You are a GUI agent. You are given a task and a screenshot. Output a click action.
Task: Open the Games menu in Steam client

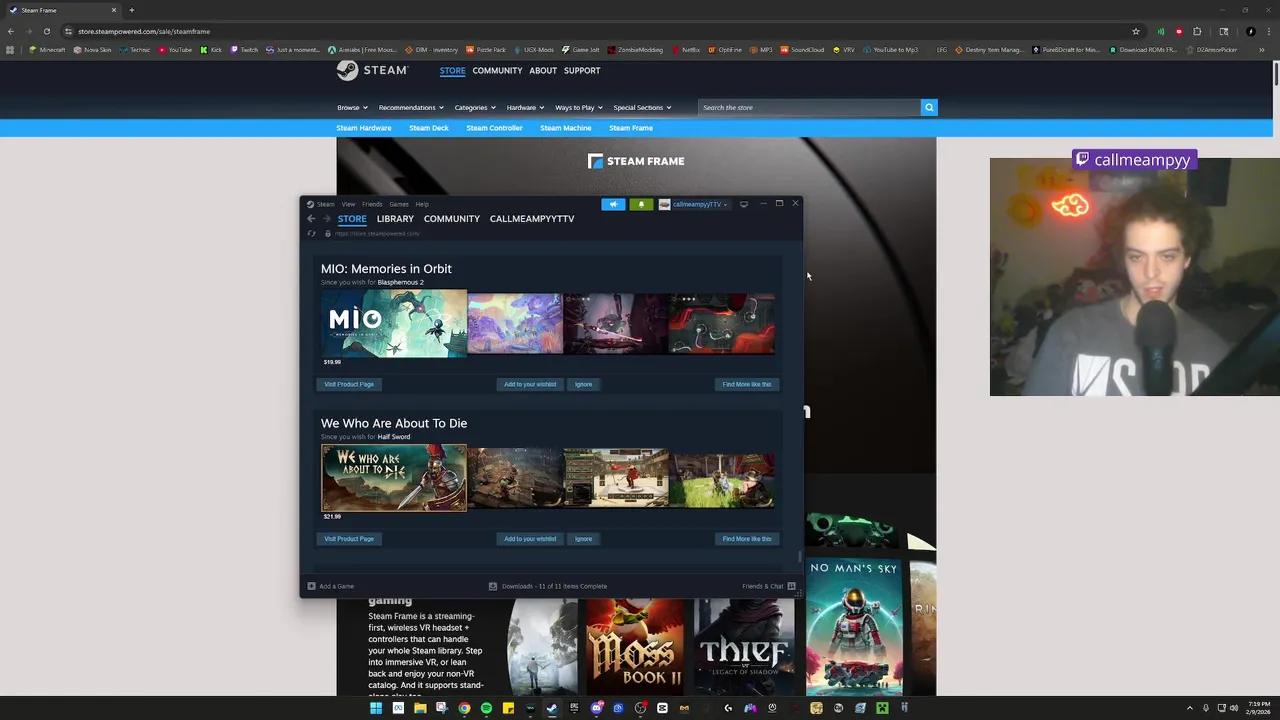[399, 204]
